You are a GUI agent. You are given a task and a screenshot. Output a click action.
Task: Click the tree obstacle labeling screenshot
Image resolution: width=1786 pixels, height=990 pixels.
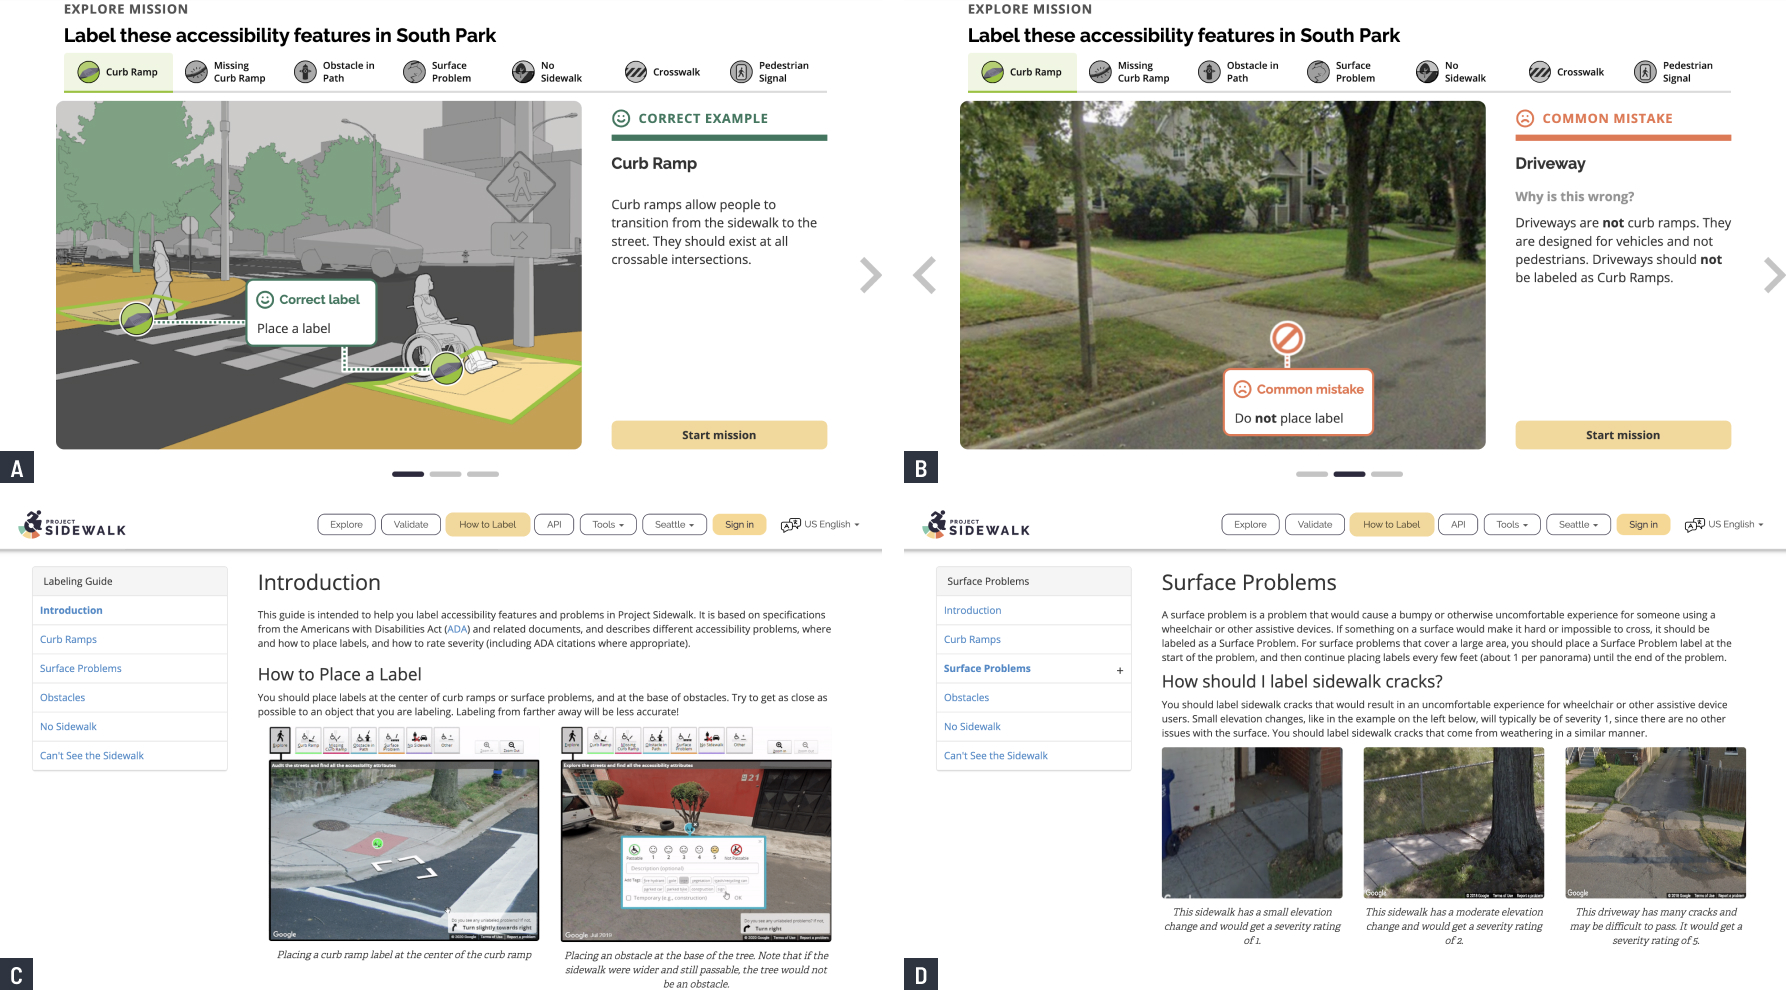point(696,834)
